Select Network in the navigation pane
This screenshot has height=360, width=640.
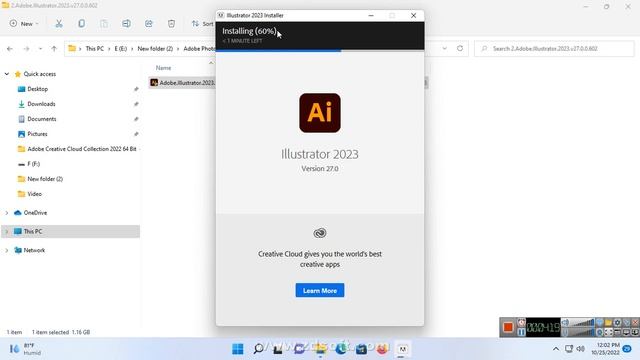(x=34, y=250)
